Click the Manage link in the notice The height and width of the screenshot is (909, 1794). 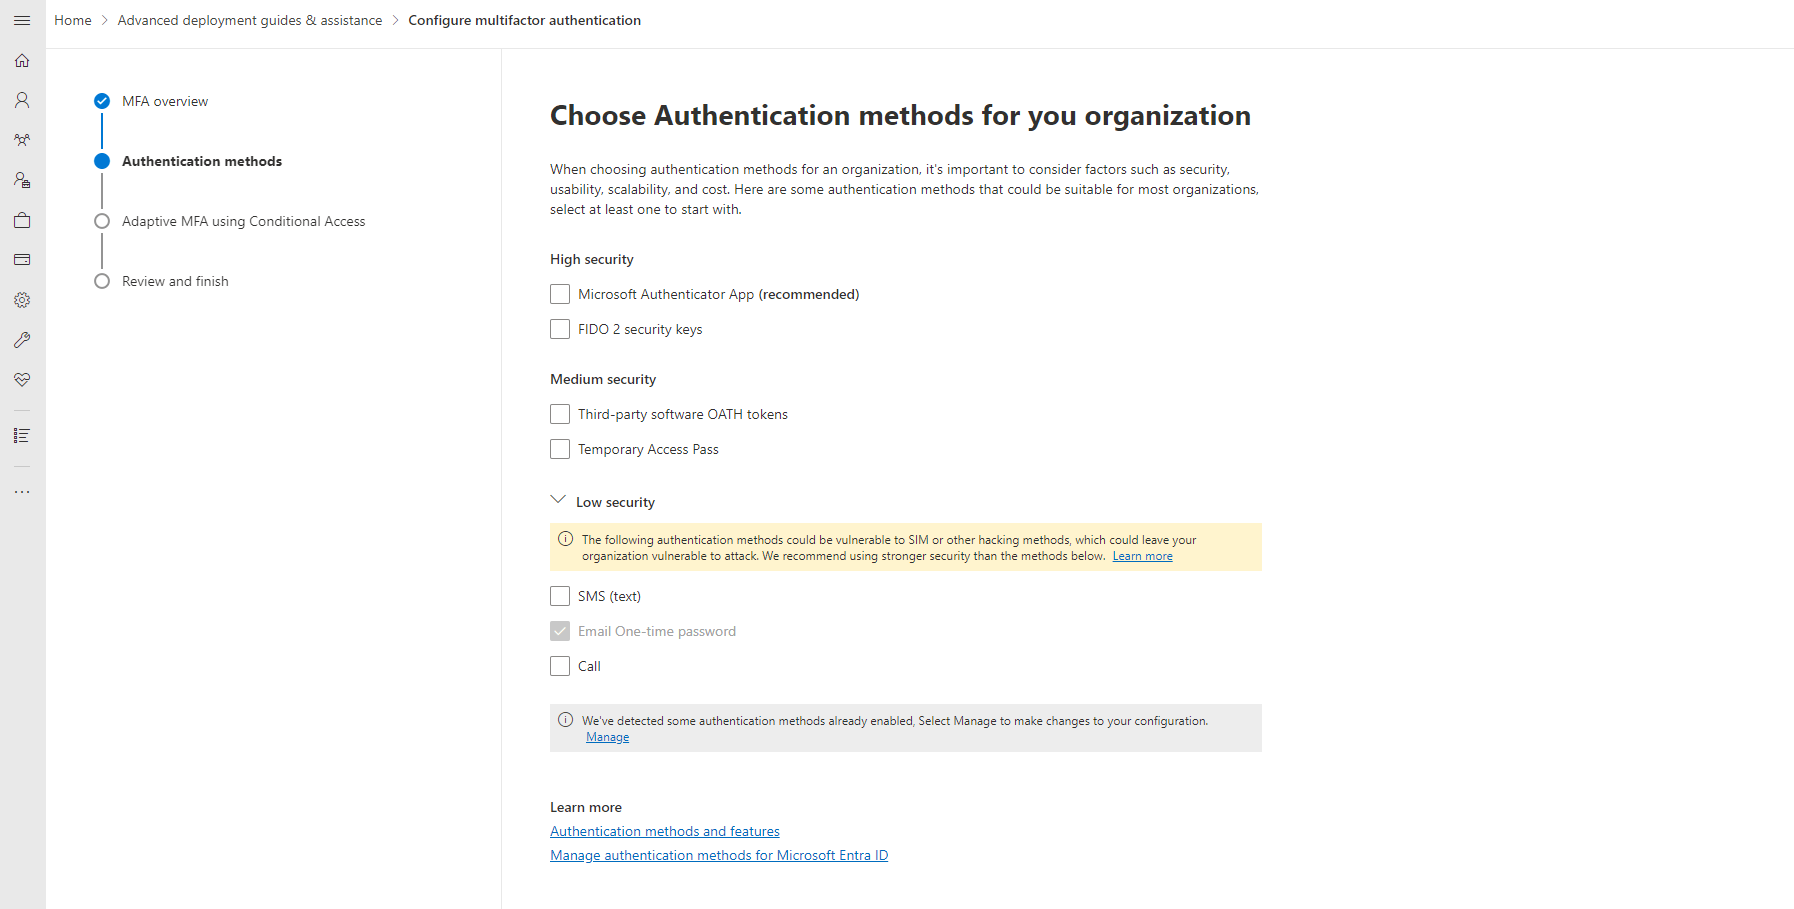(x=607, y=736)
